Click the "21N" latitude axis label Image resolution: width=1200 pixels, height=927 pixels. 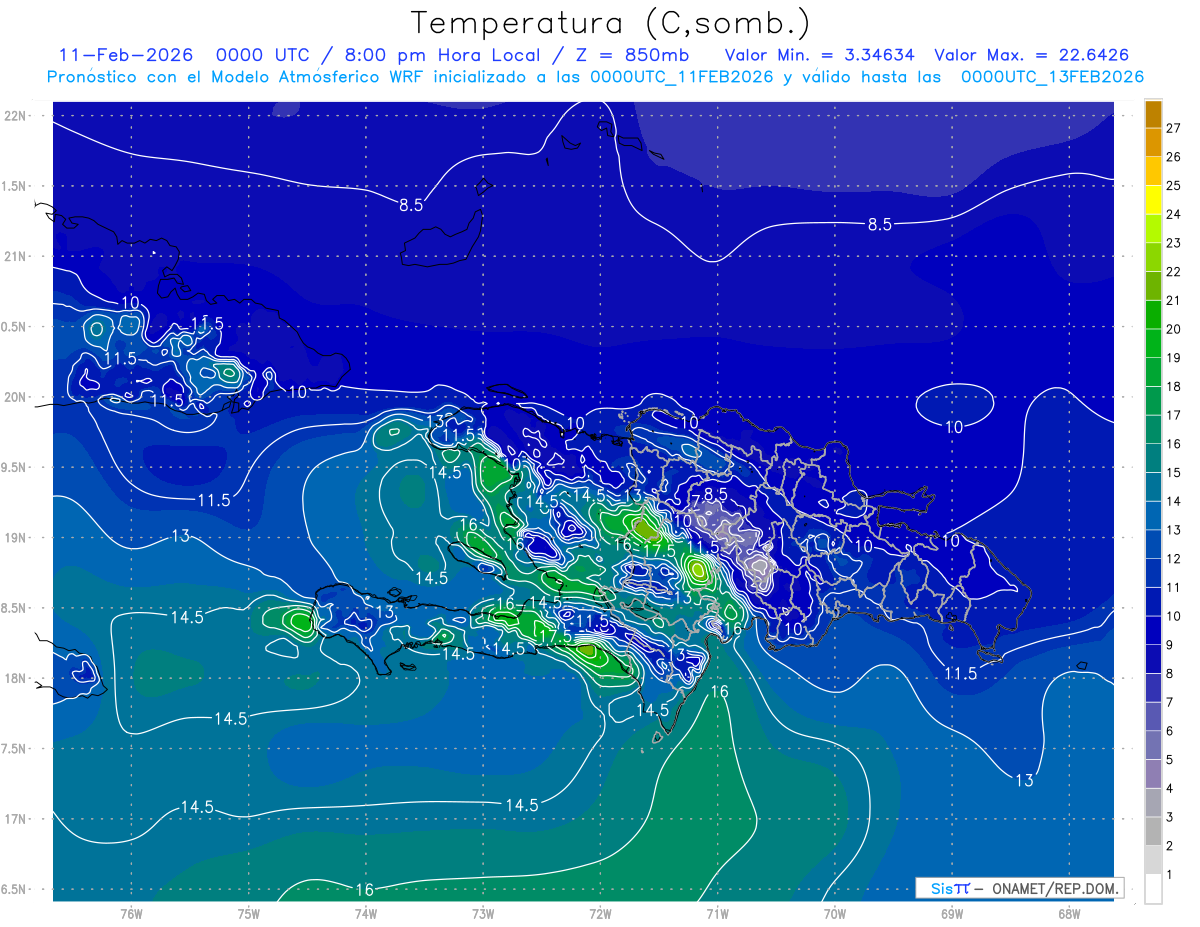click(17, 257)
